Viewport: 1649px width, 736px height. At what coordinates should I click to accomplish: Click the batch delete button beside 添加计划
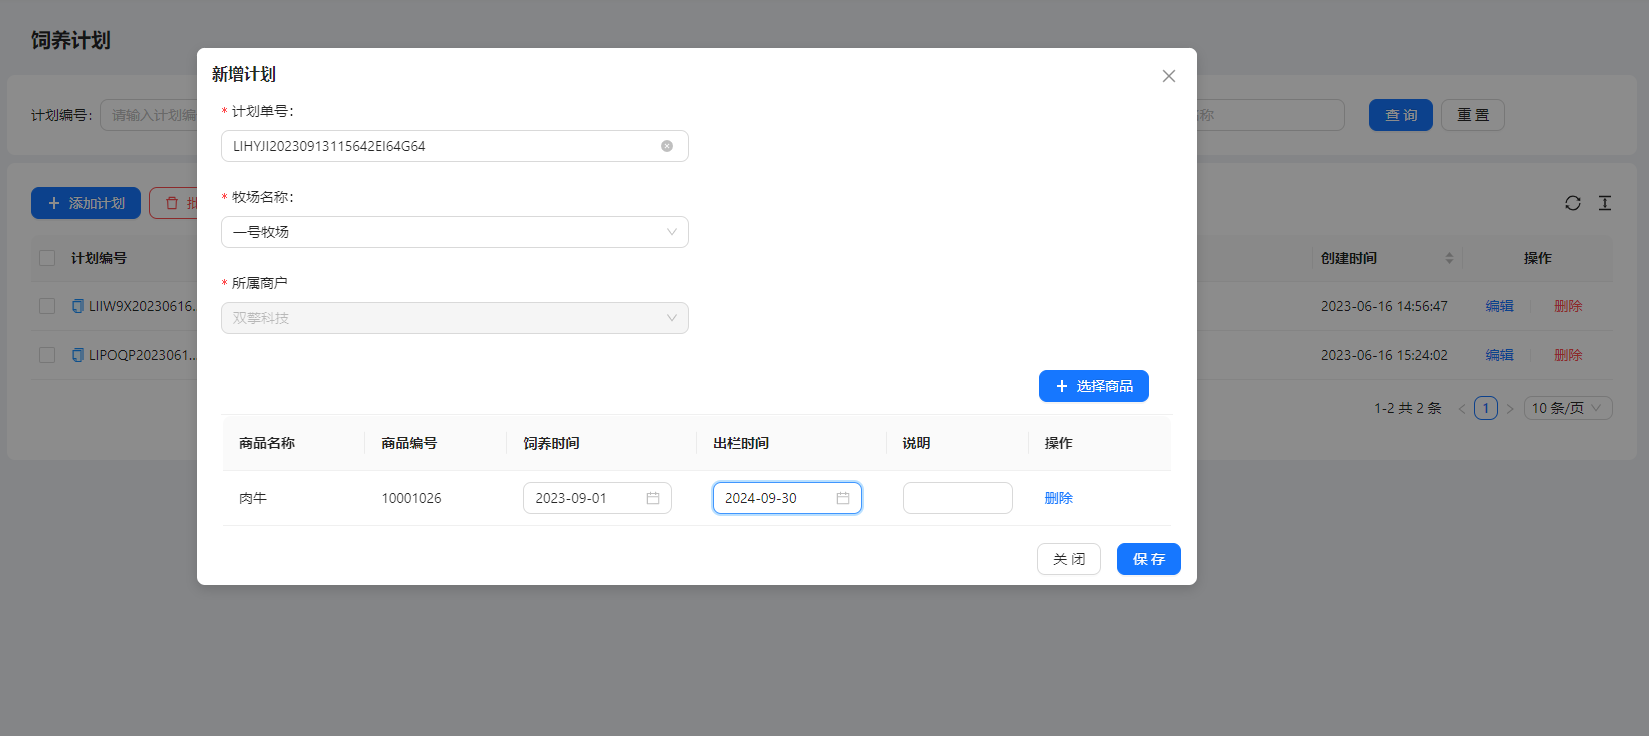coord(174,203)
